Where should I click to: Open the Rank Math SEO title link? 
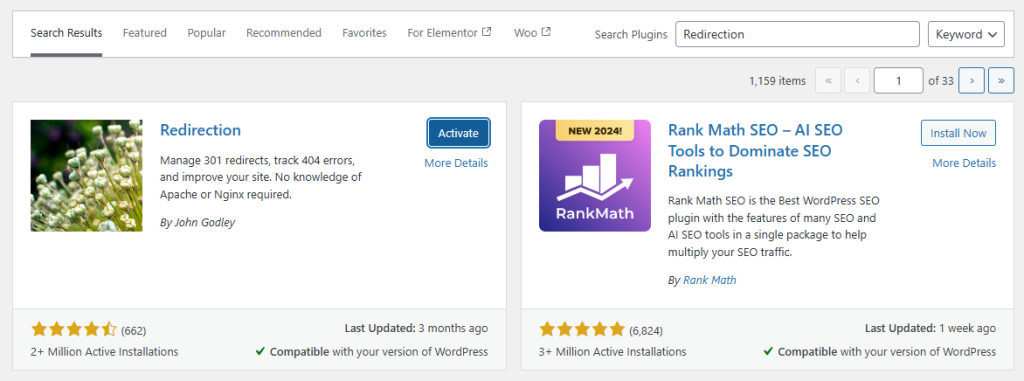point(755,150)
